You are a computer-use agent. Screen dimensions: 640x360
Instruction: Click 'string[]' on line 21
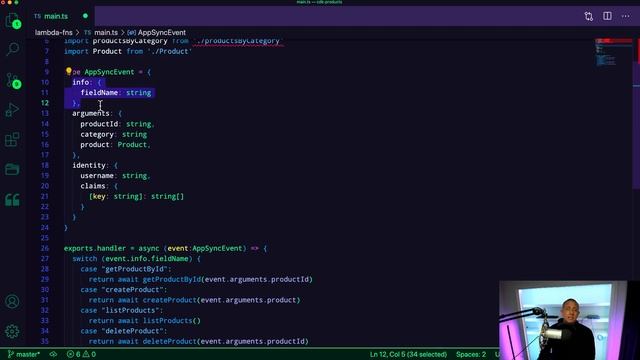click(167, 196)
